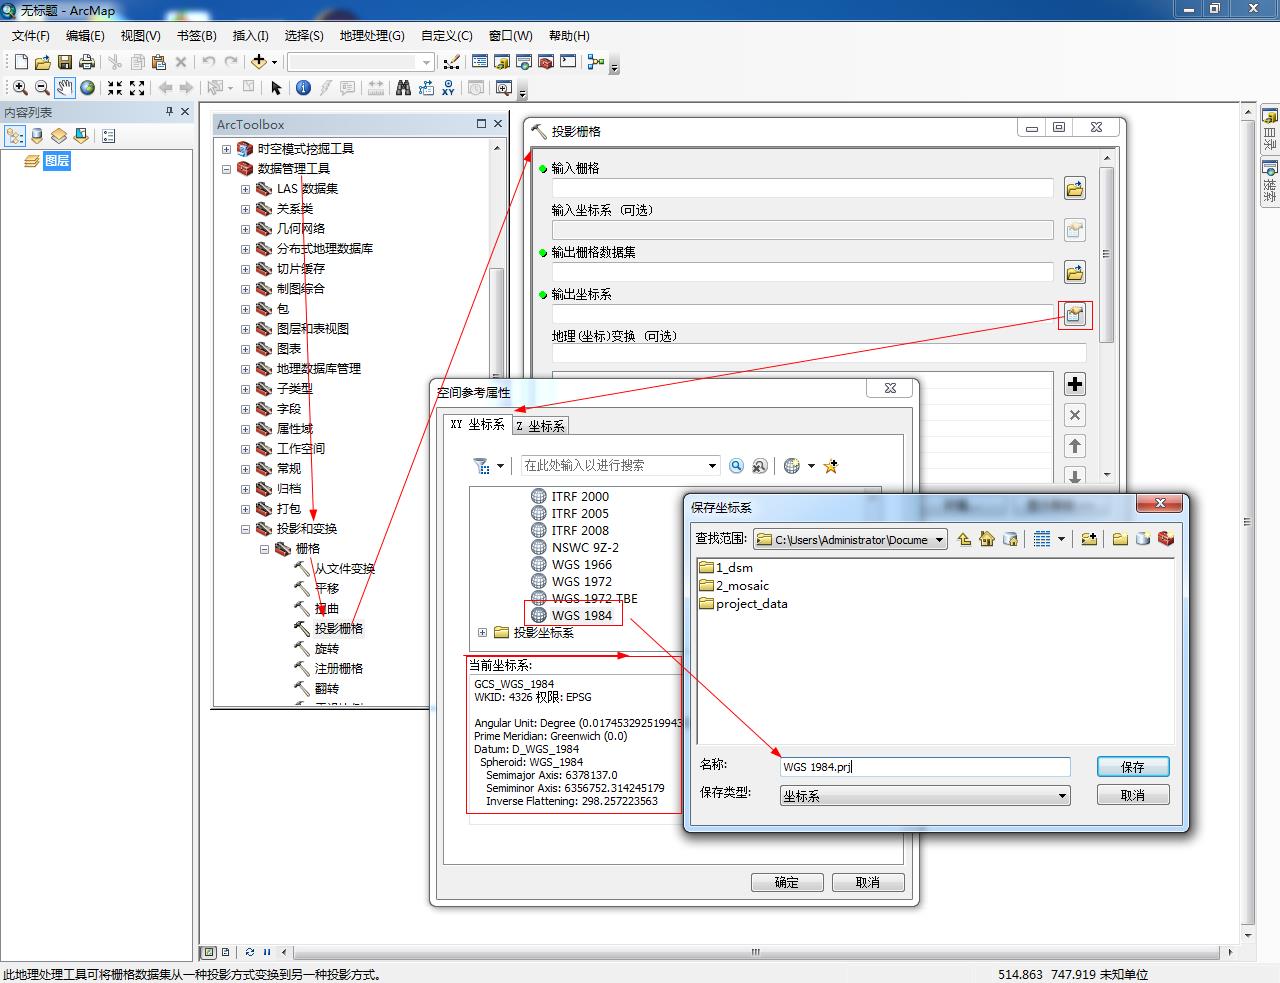Image resolution: width=1280 pixels, height=983 pixels.
Task: Zoom to full extent with the globe icon
Action: [x=88, y=88]
